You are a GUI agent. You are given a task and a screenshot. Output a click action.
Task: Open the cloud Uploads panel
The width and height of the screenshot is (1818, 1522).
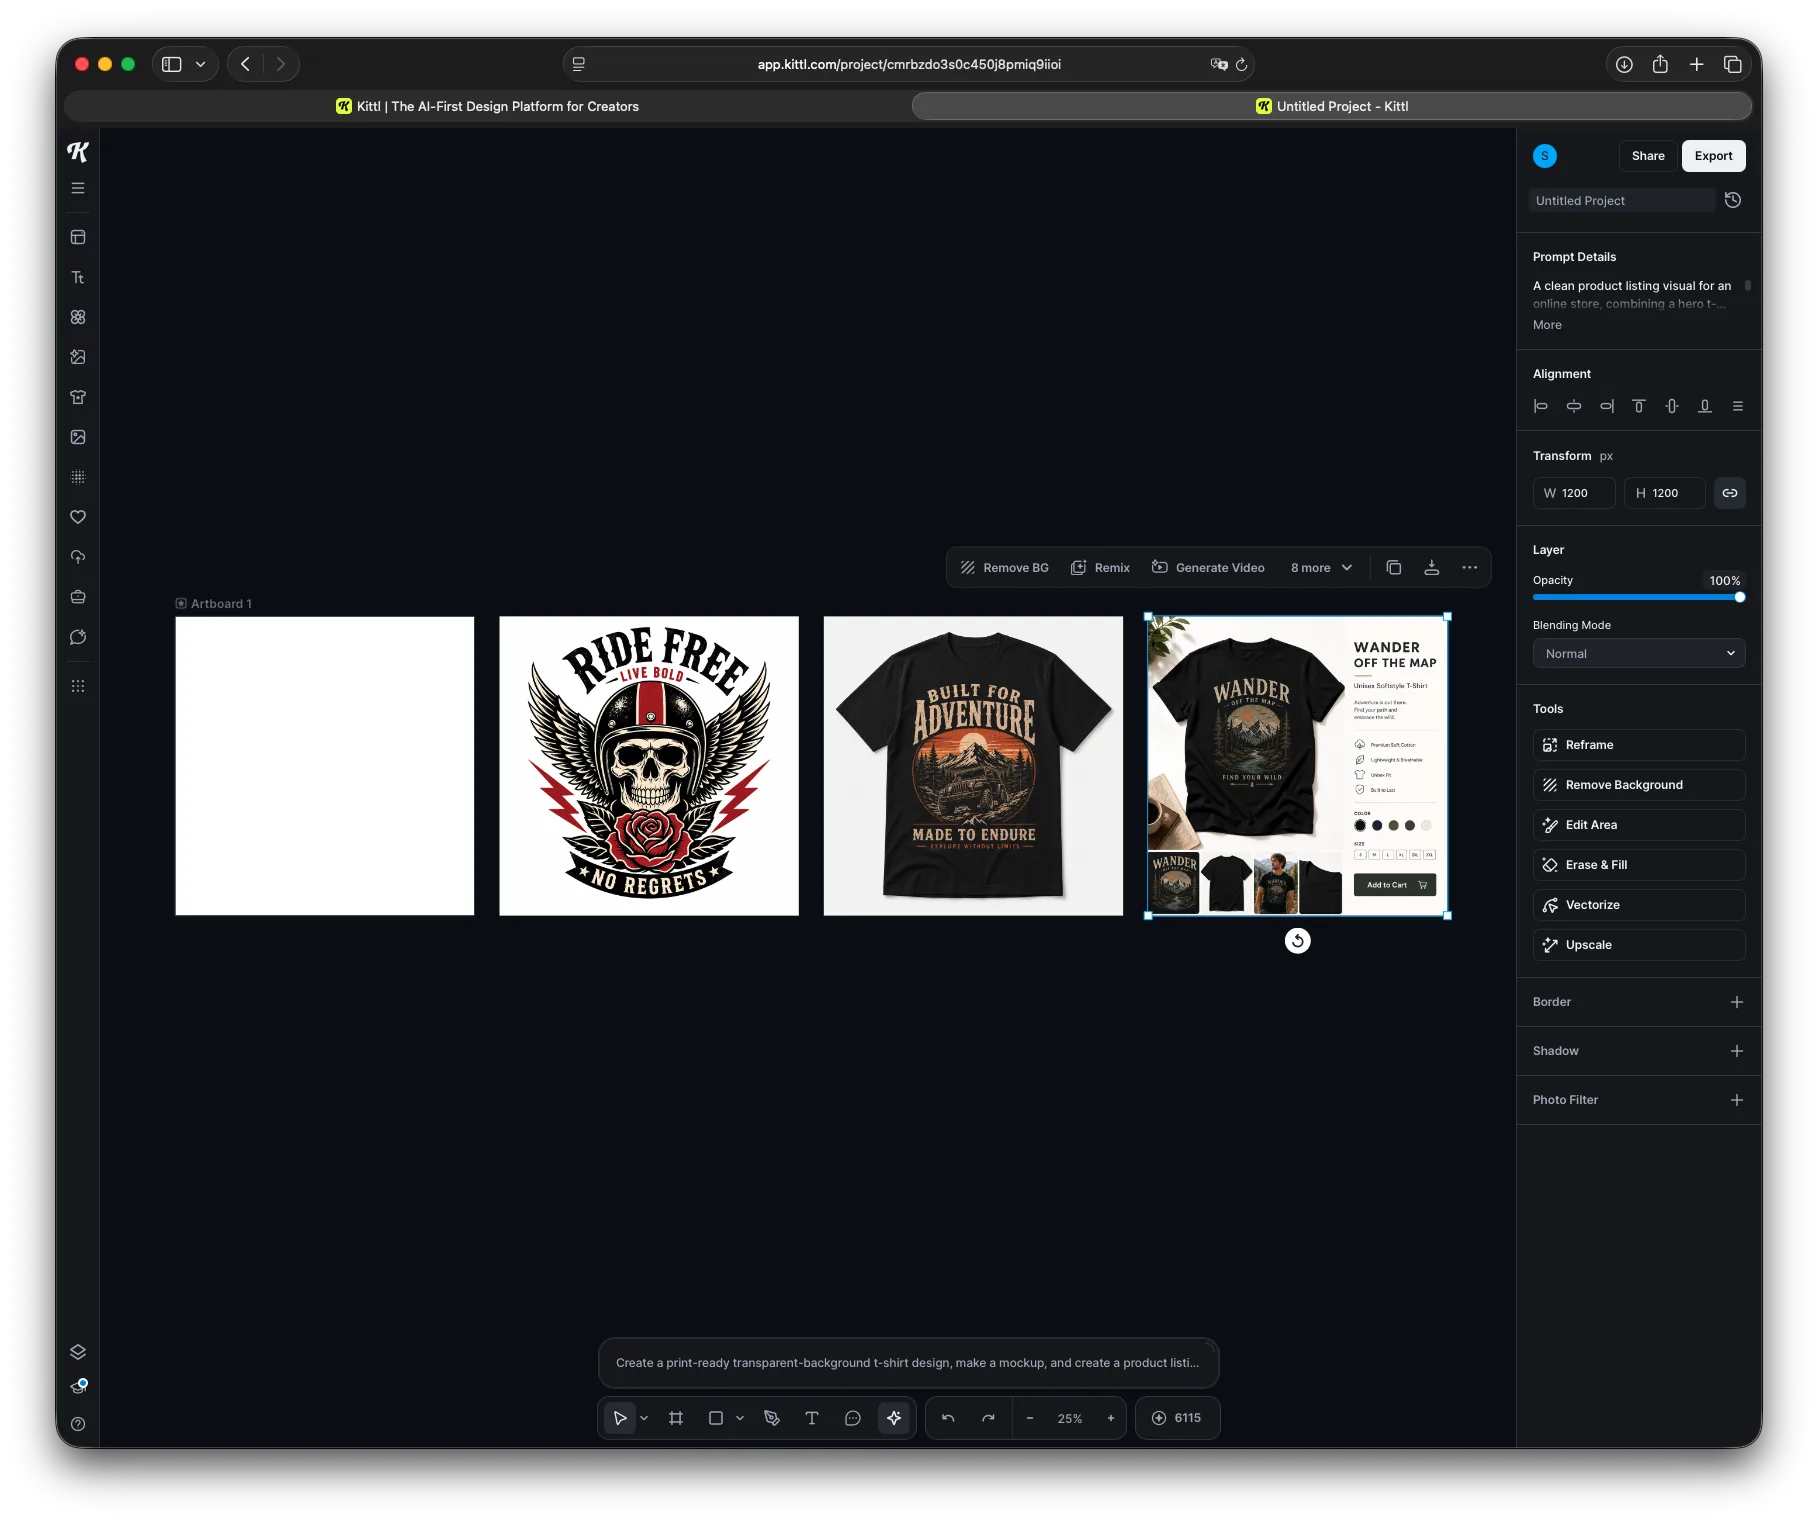click(78, 557)
